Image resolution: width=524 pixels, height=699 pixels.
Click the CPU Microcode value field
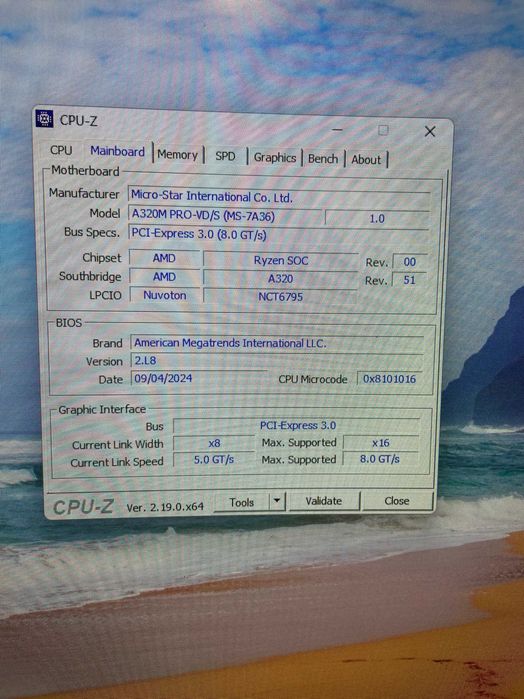(389, 379)
